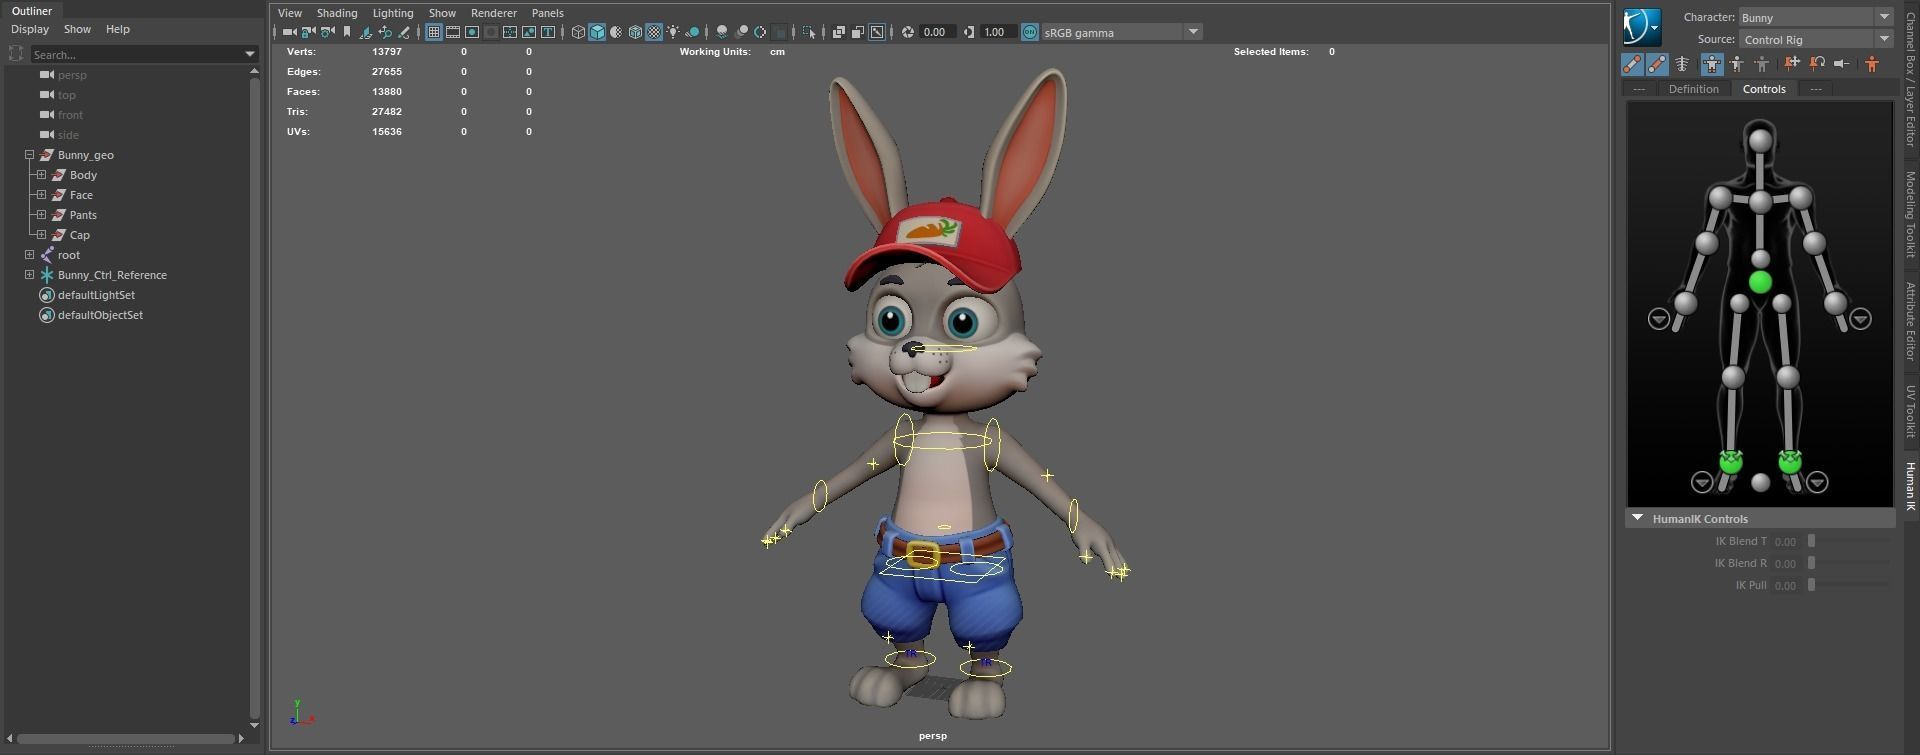Screen dimensions: 1920x755
Task: Select HumanIK Body Part mode icon
Action: point(1737,64)
